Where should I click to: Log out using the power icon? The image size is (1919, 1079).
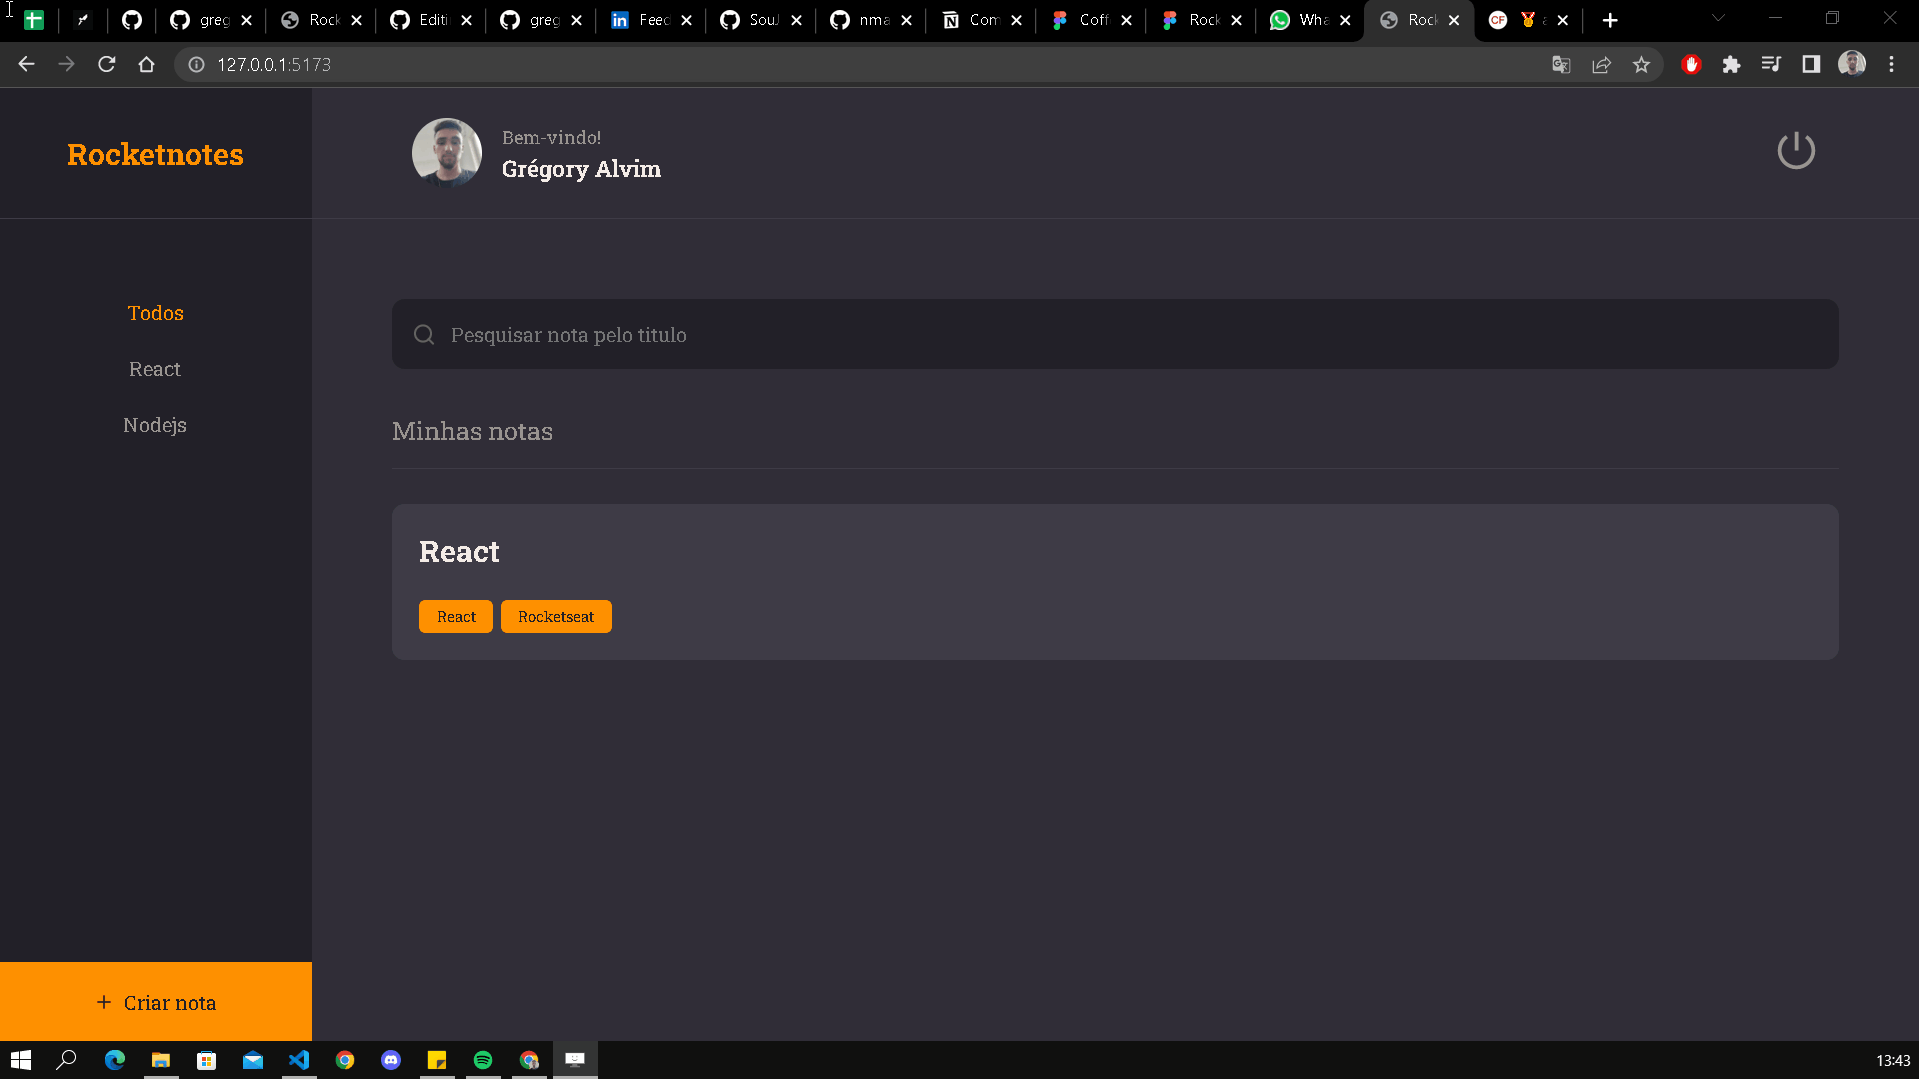tap(1795, 151)
